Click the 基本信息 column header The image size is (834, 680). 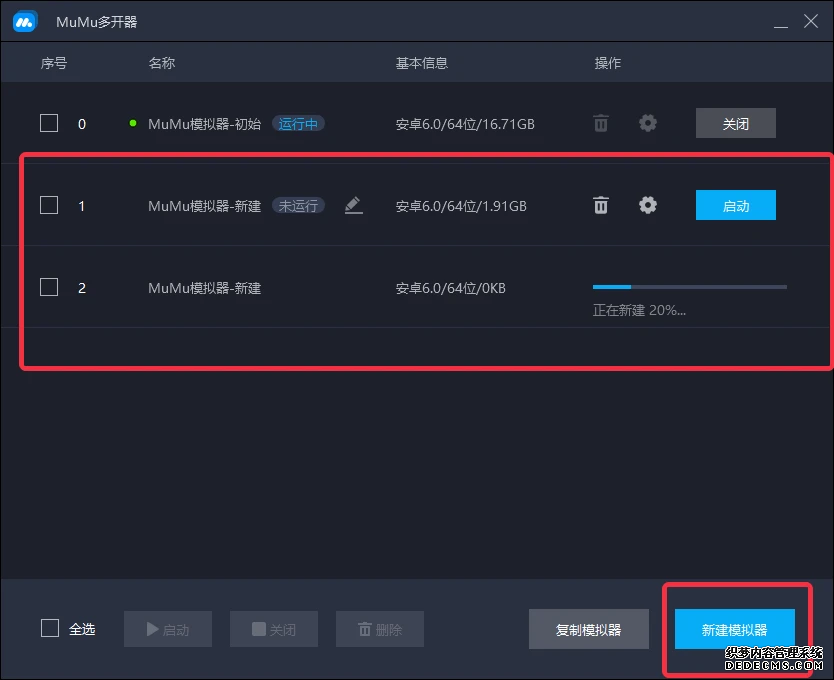click(422, 63)
